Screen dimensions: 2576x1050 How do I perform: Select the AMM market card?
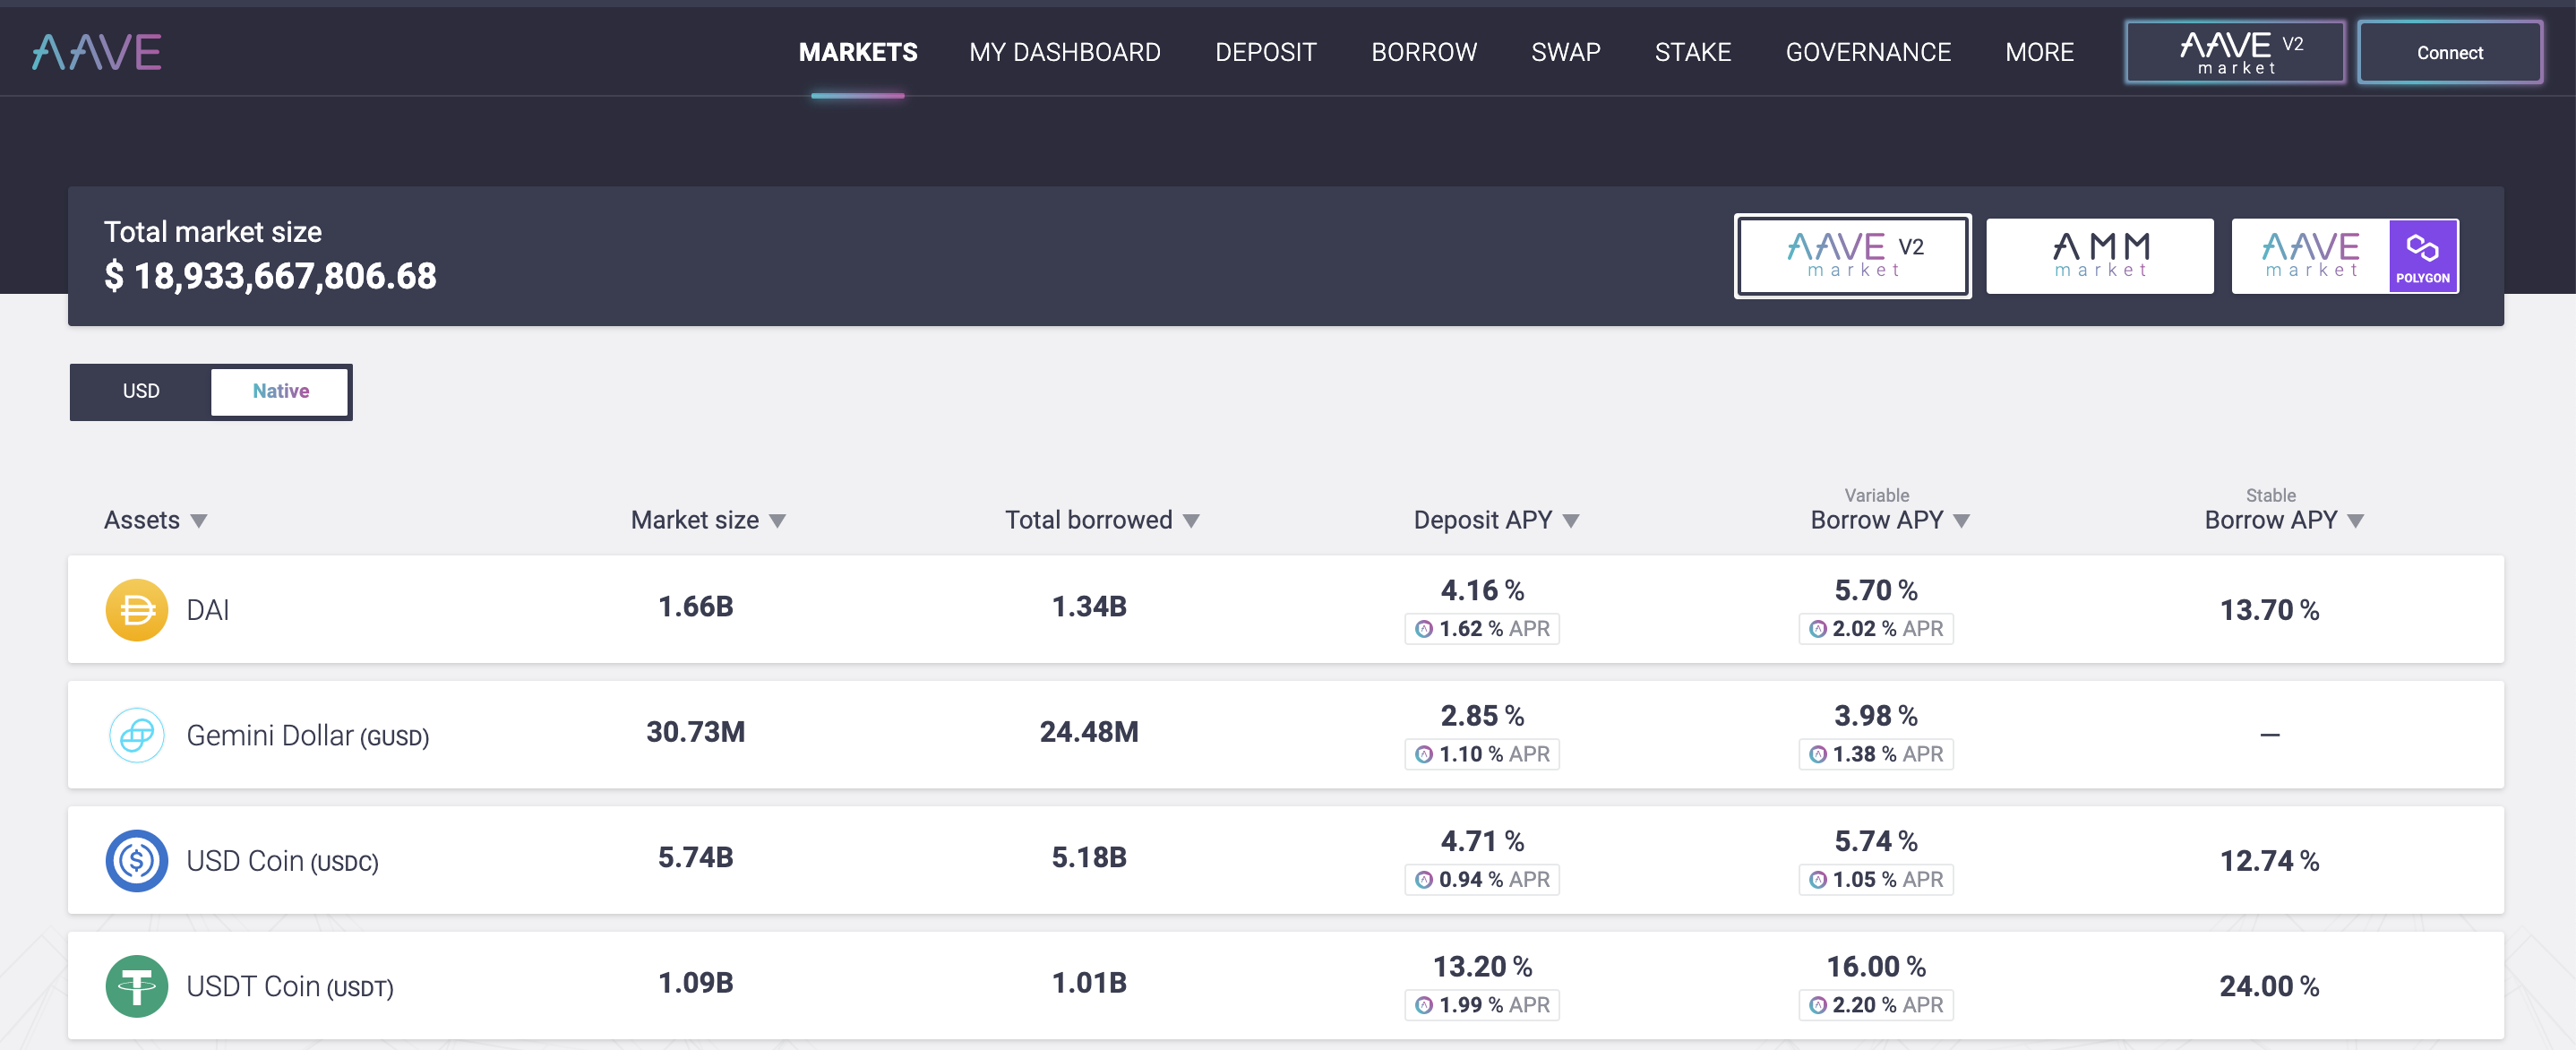[x=2099, y=255]
